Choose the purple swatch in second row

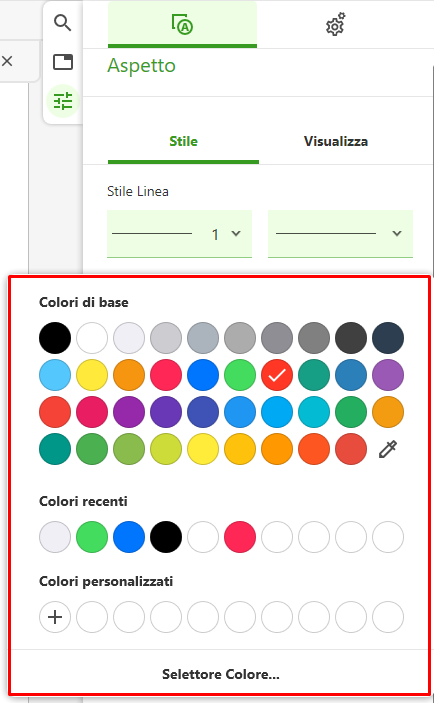388,375
